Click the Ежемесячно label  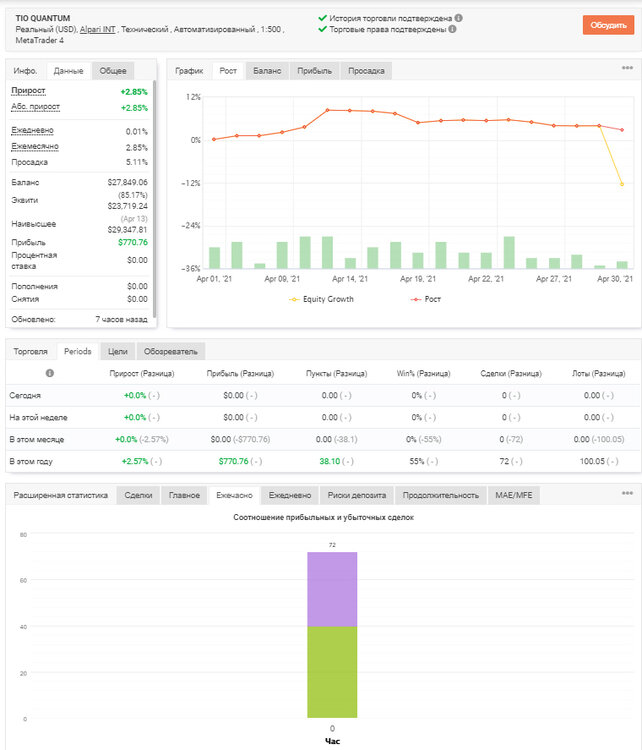[x=35, y=146]
